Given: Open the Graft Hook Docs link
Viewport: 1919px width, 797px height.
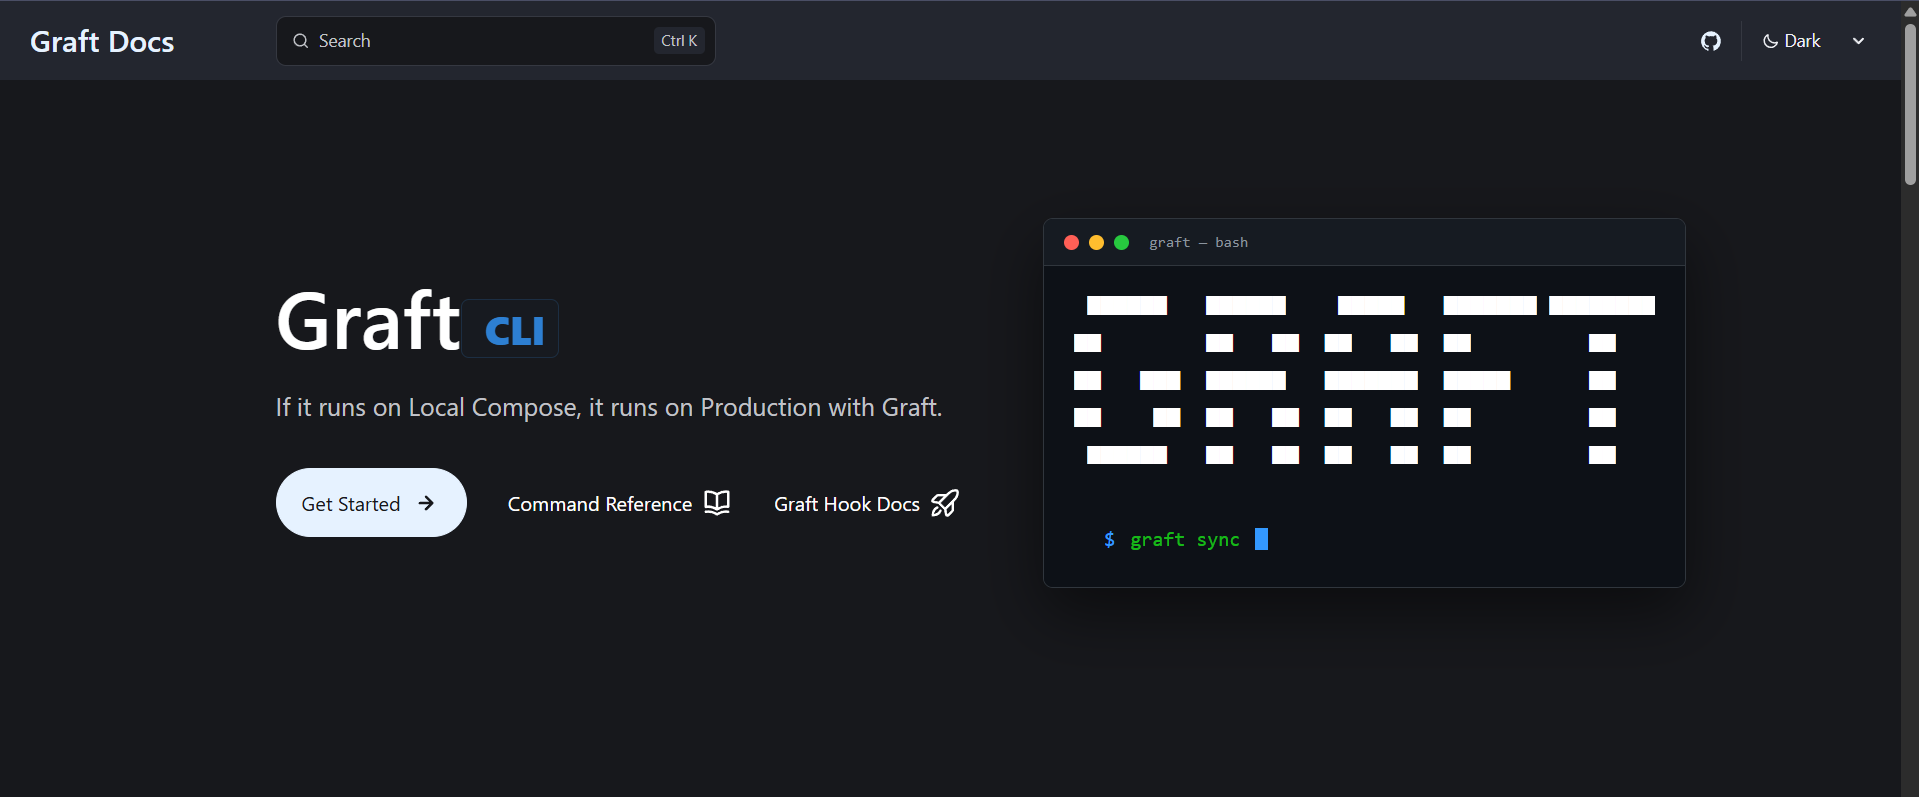Looking at the screenshot, I should (846, 504).
